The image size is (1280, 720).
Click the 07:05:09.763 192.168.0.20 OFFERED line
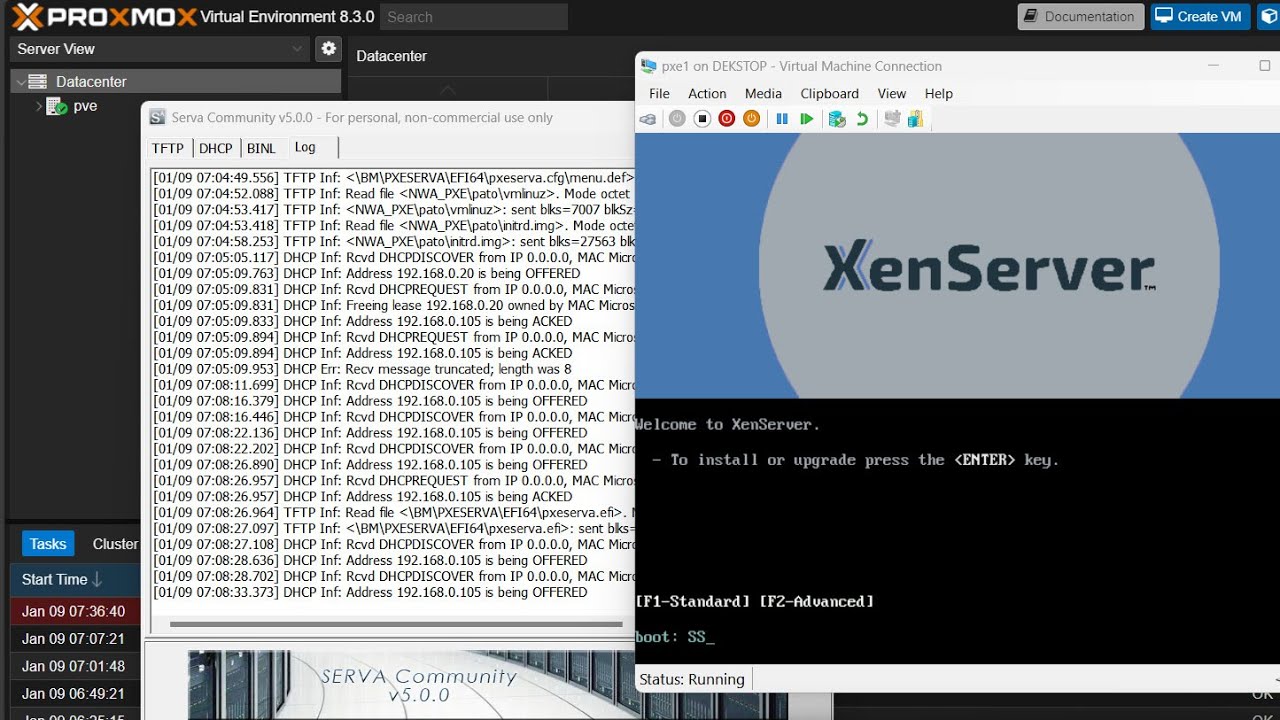(x=366, y=273)
